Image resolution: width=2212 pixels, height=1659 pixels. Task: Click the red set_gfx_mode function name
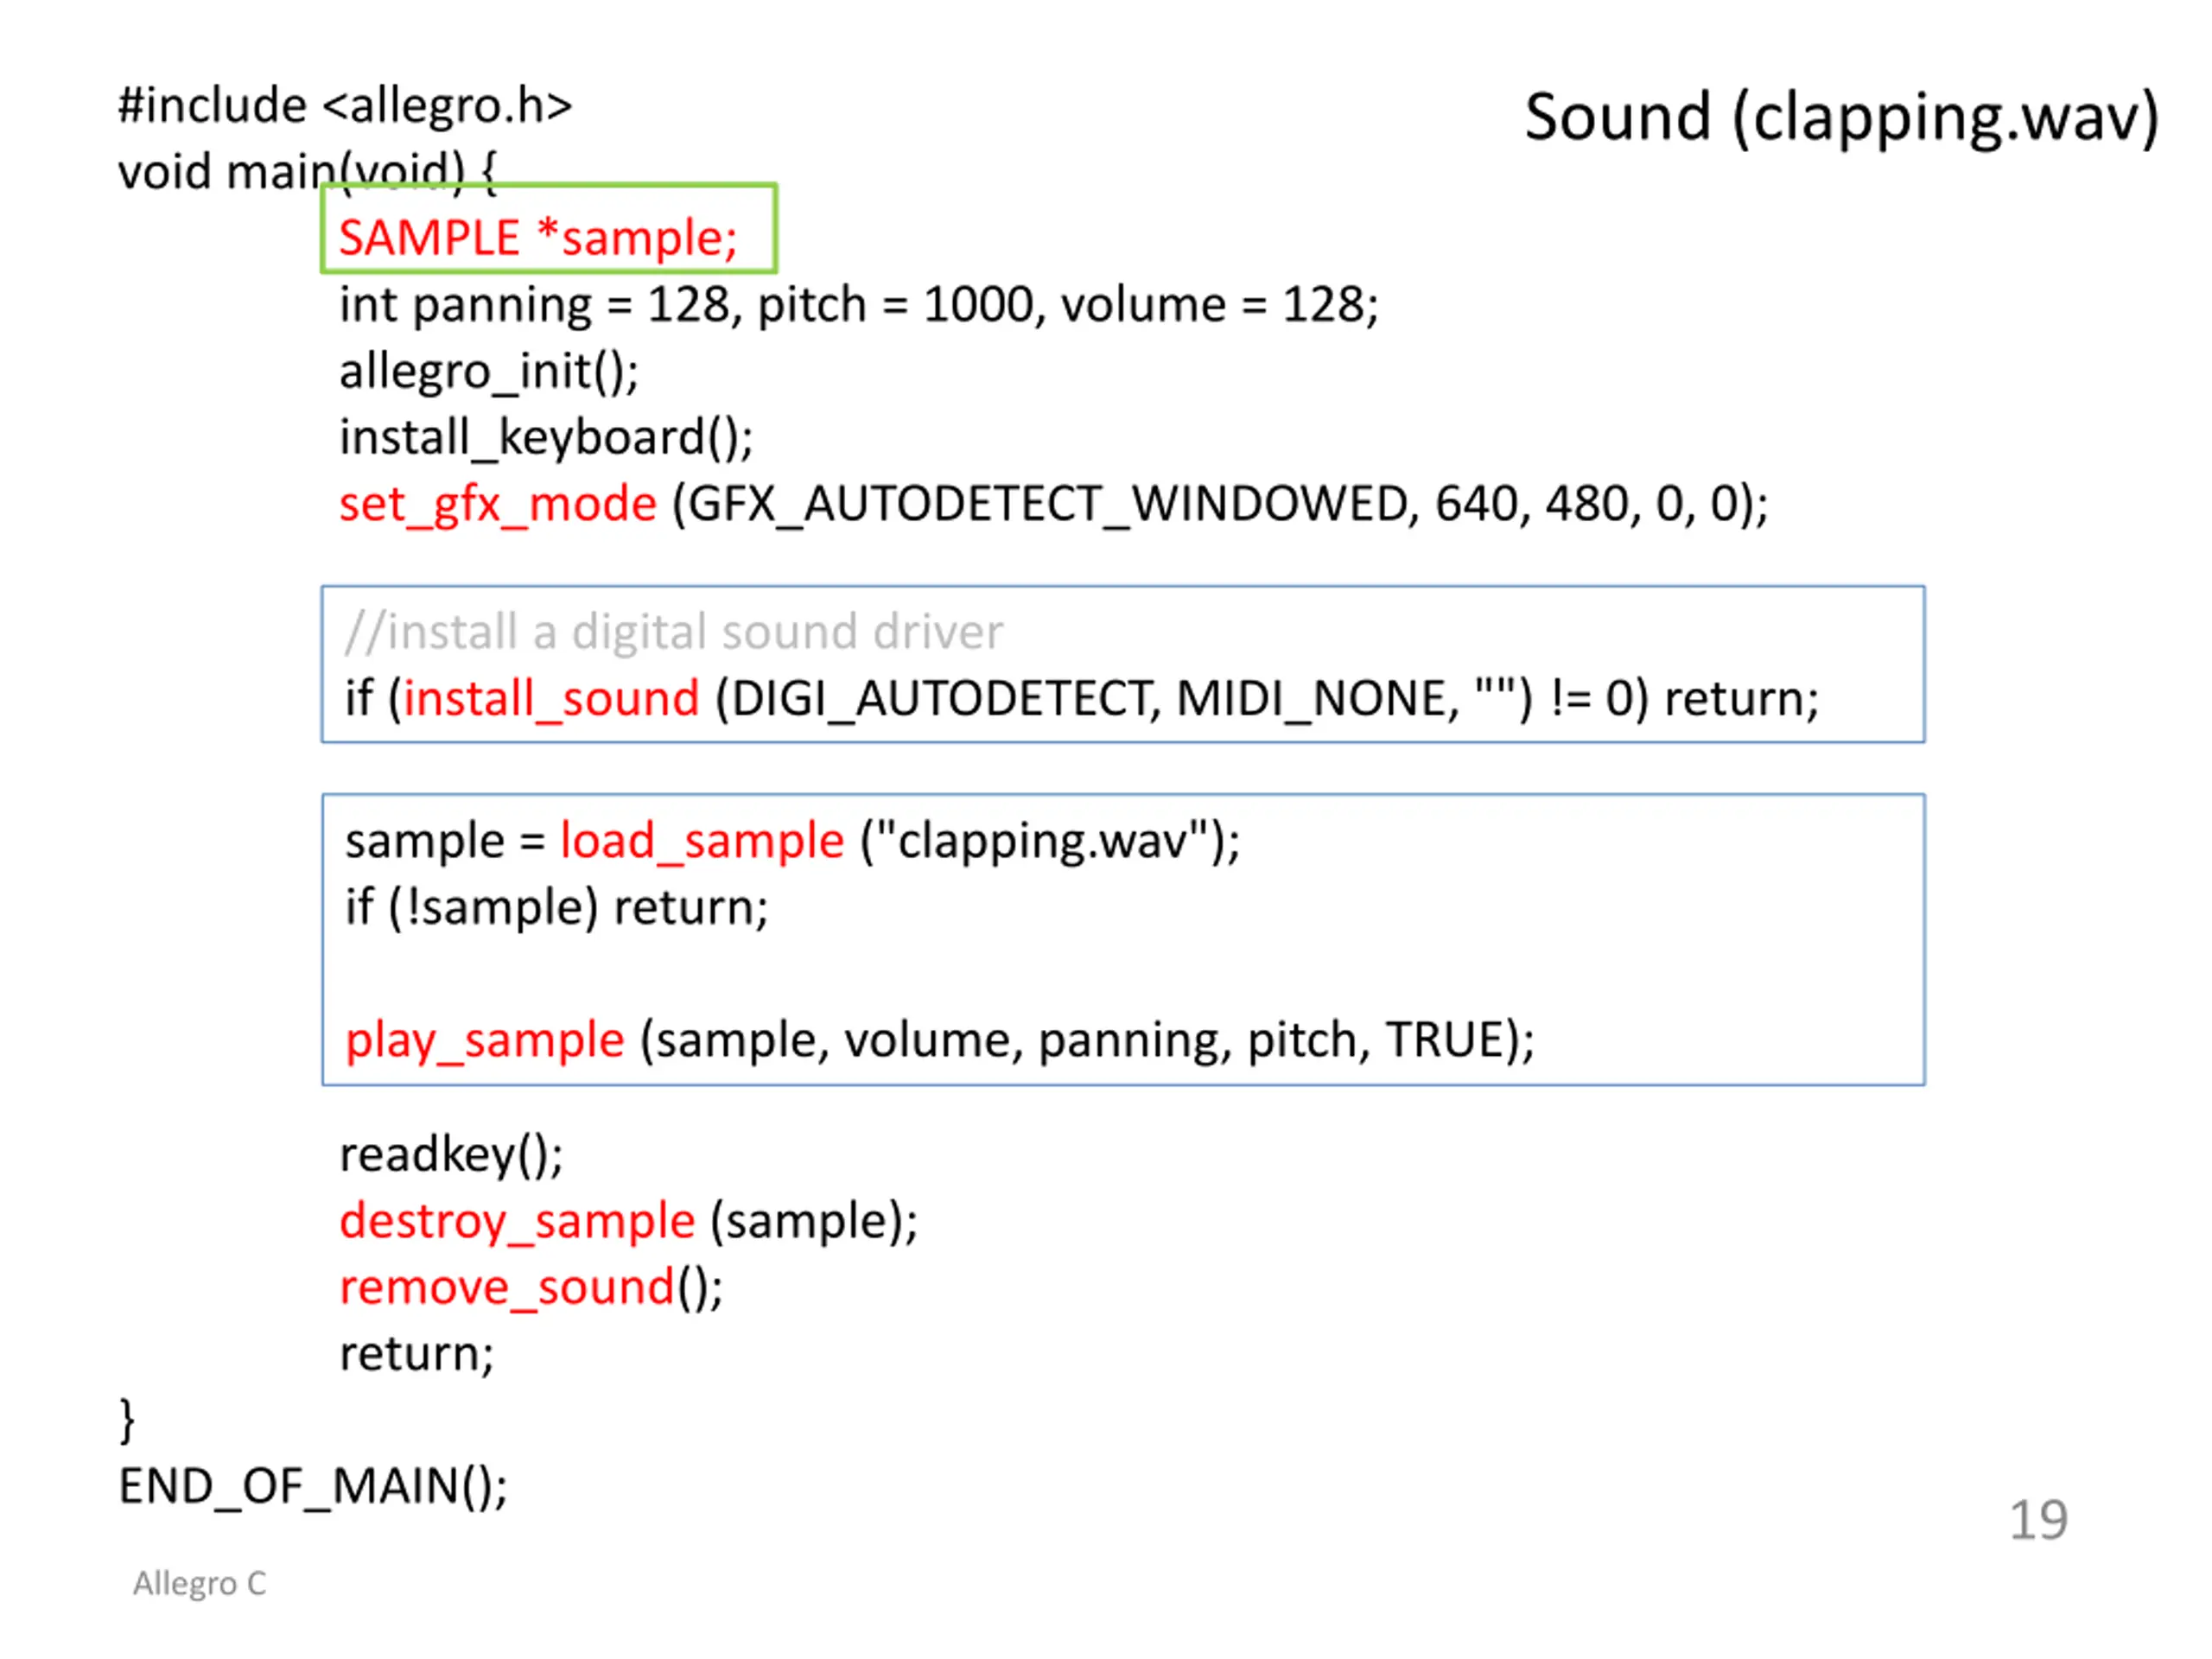(x=497, y=503)
